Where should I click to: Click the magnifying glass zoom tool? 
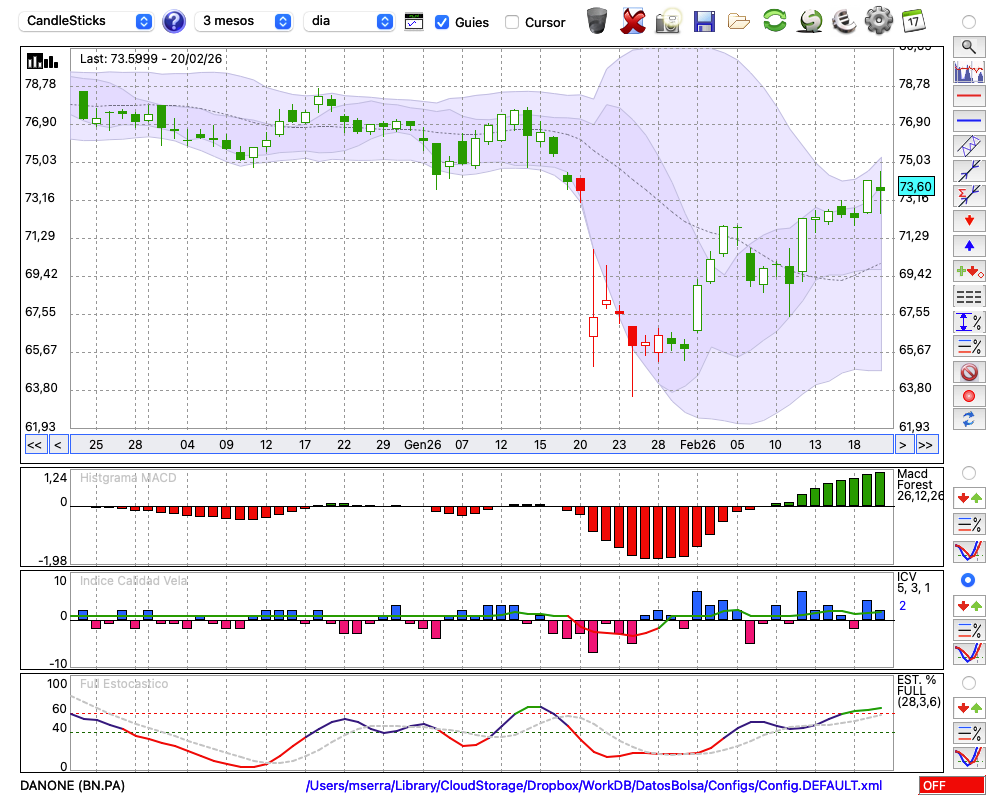tap(968, 46)
